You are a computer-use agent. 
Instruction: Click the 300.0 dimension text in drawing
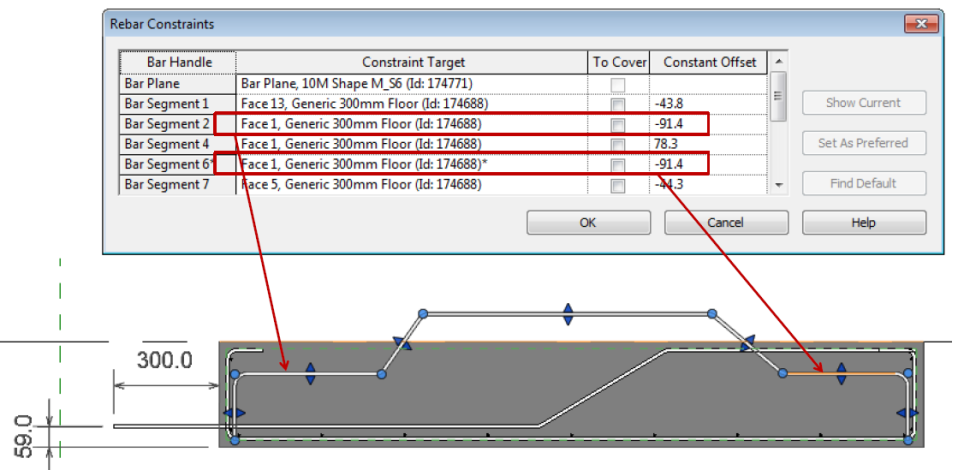click(x=165, y=360)
